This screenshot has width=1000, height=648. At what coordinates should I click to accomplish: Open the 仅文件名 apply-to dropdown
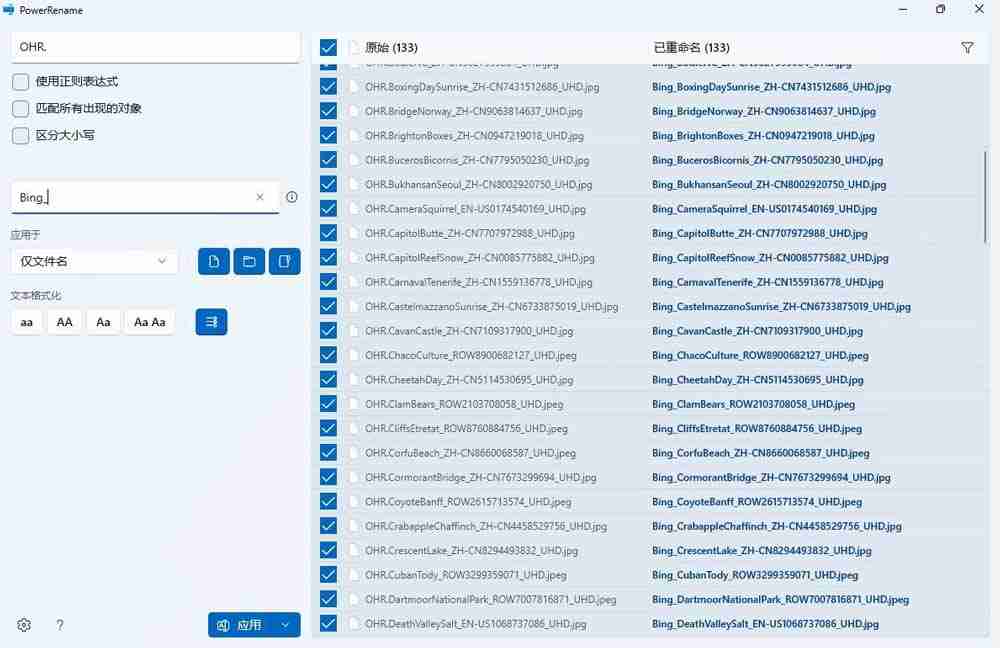94,261
